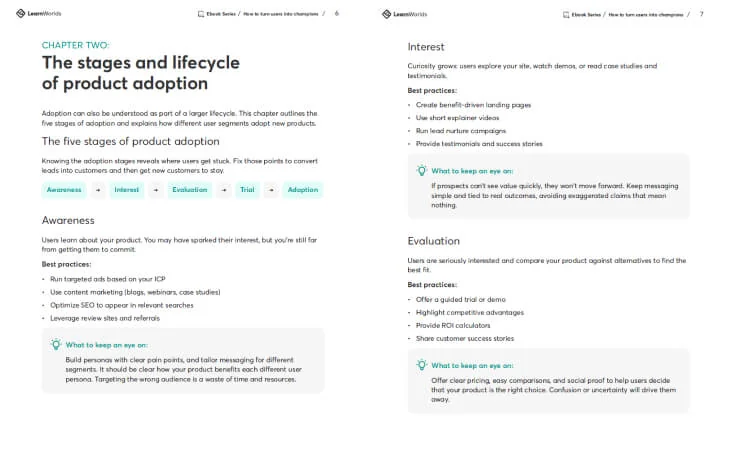Click the Ebook Series book icon on page 7
The width and height of the screenshot is (732, 474).
click(568, 14)
